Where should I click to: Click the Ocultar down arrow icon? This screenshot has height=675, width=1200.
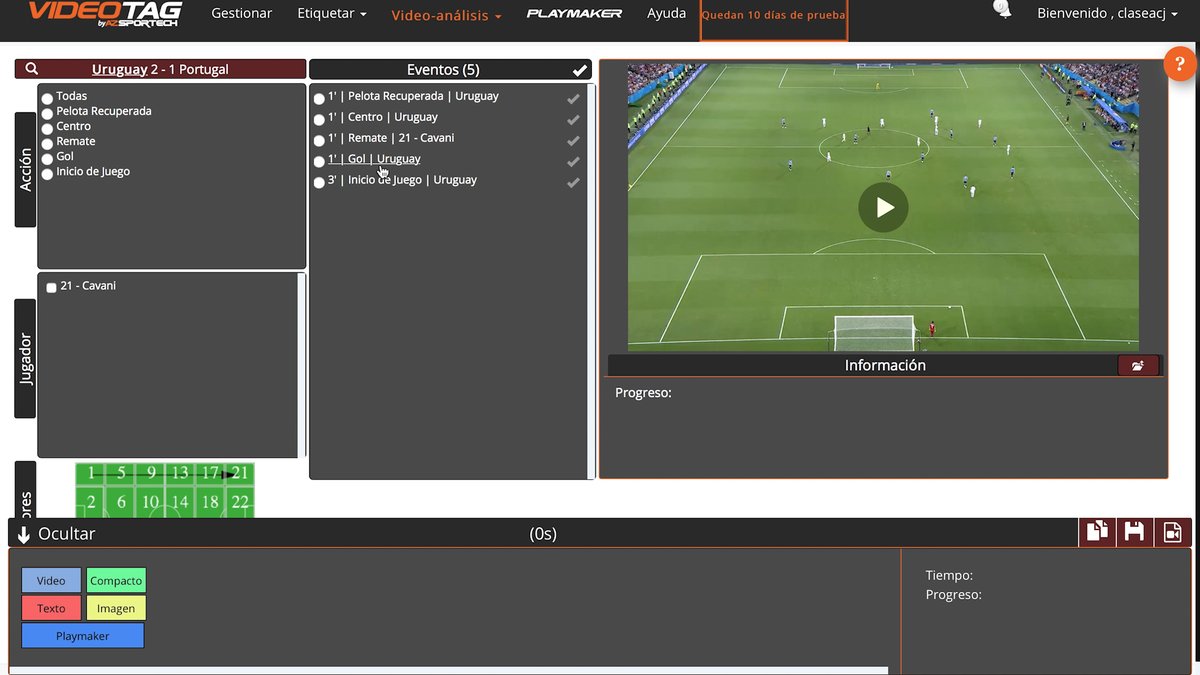[x=24, y=535]
